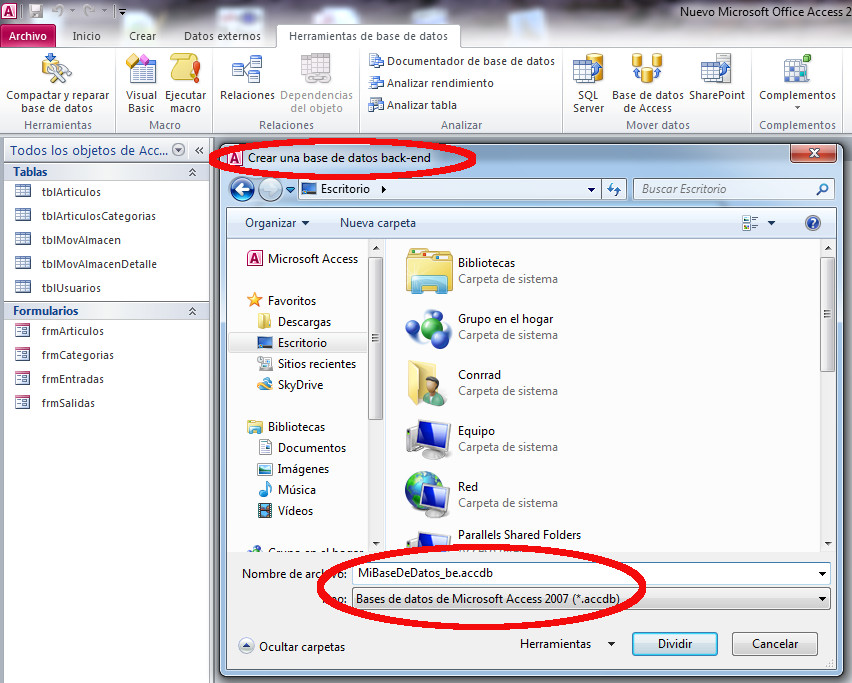Open the navigation pane filter dropdown
852x683 pixels.
178,149
